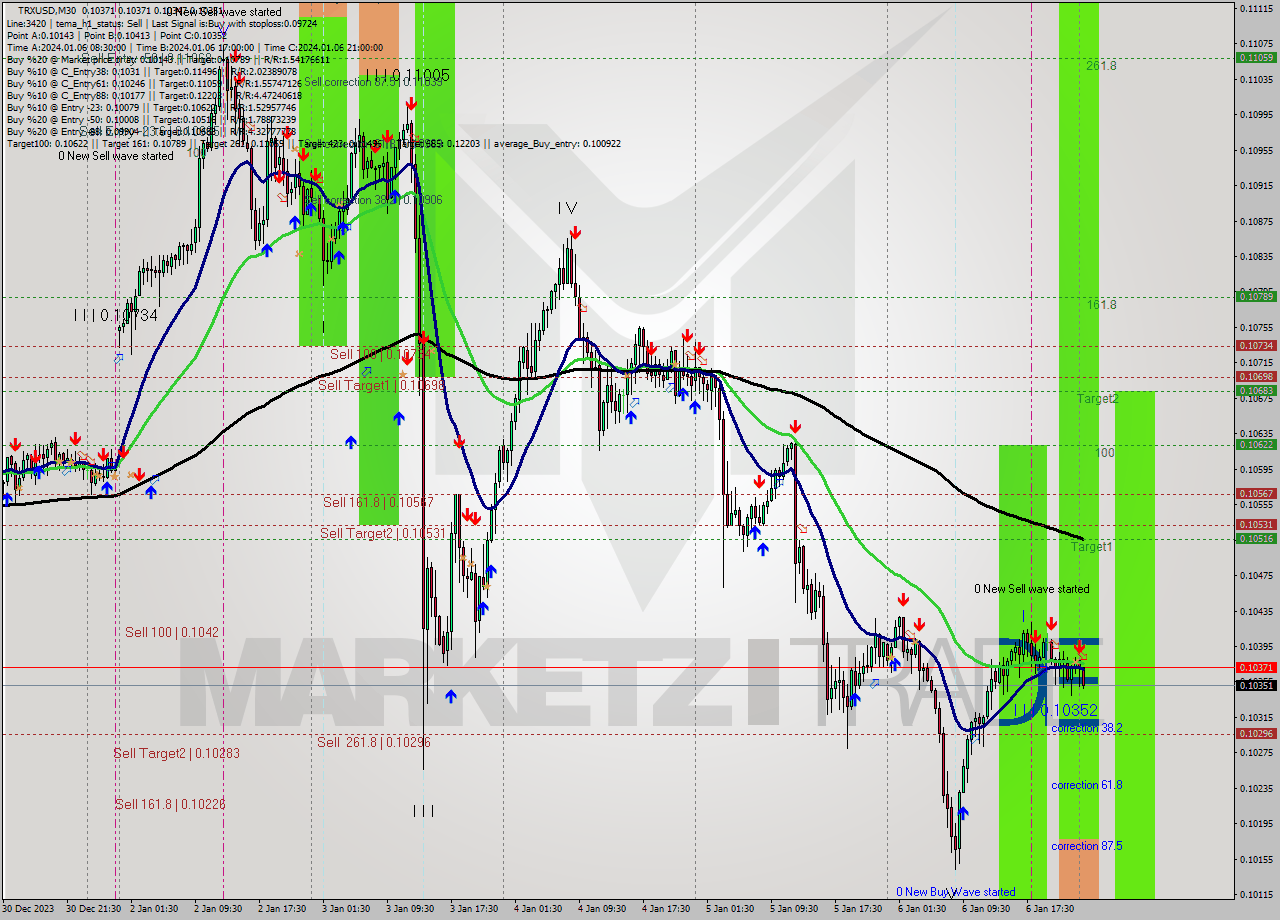This screenshot has height=920, width=1280.
Task: Click the green 0.10516 price tag
Action: (1255, 538)
